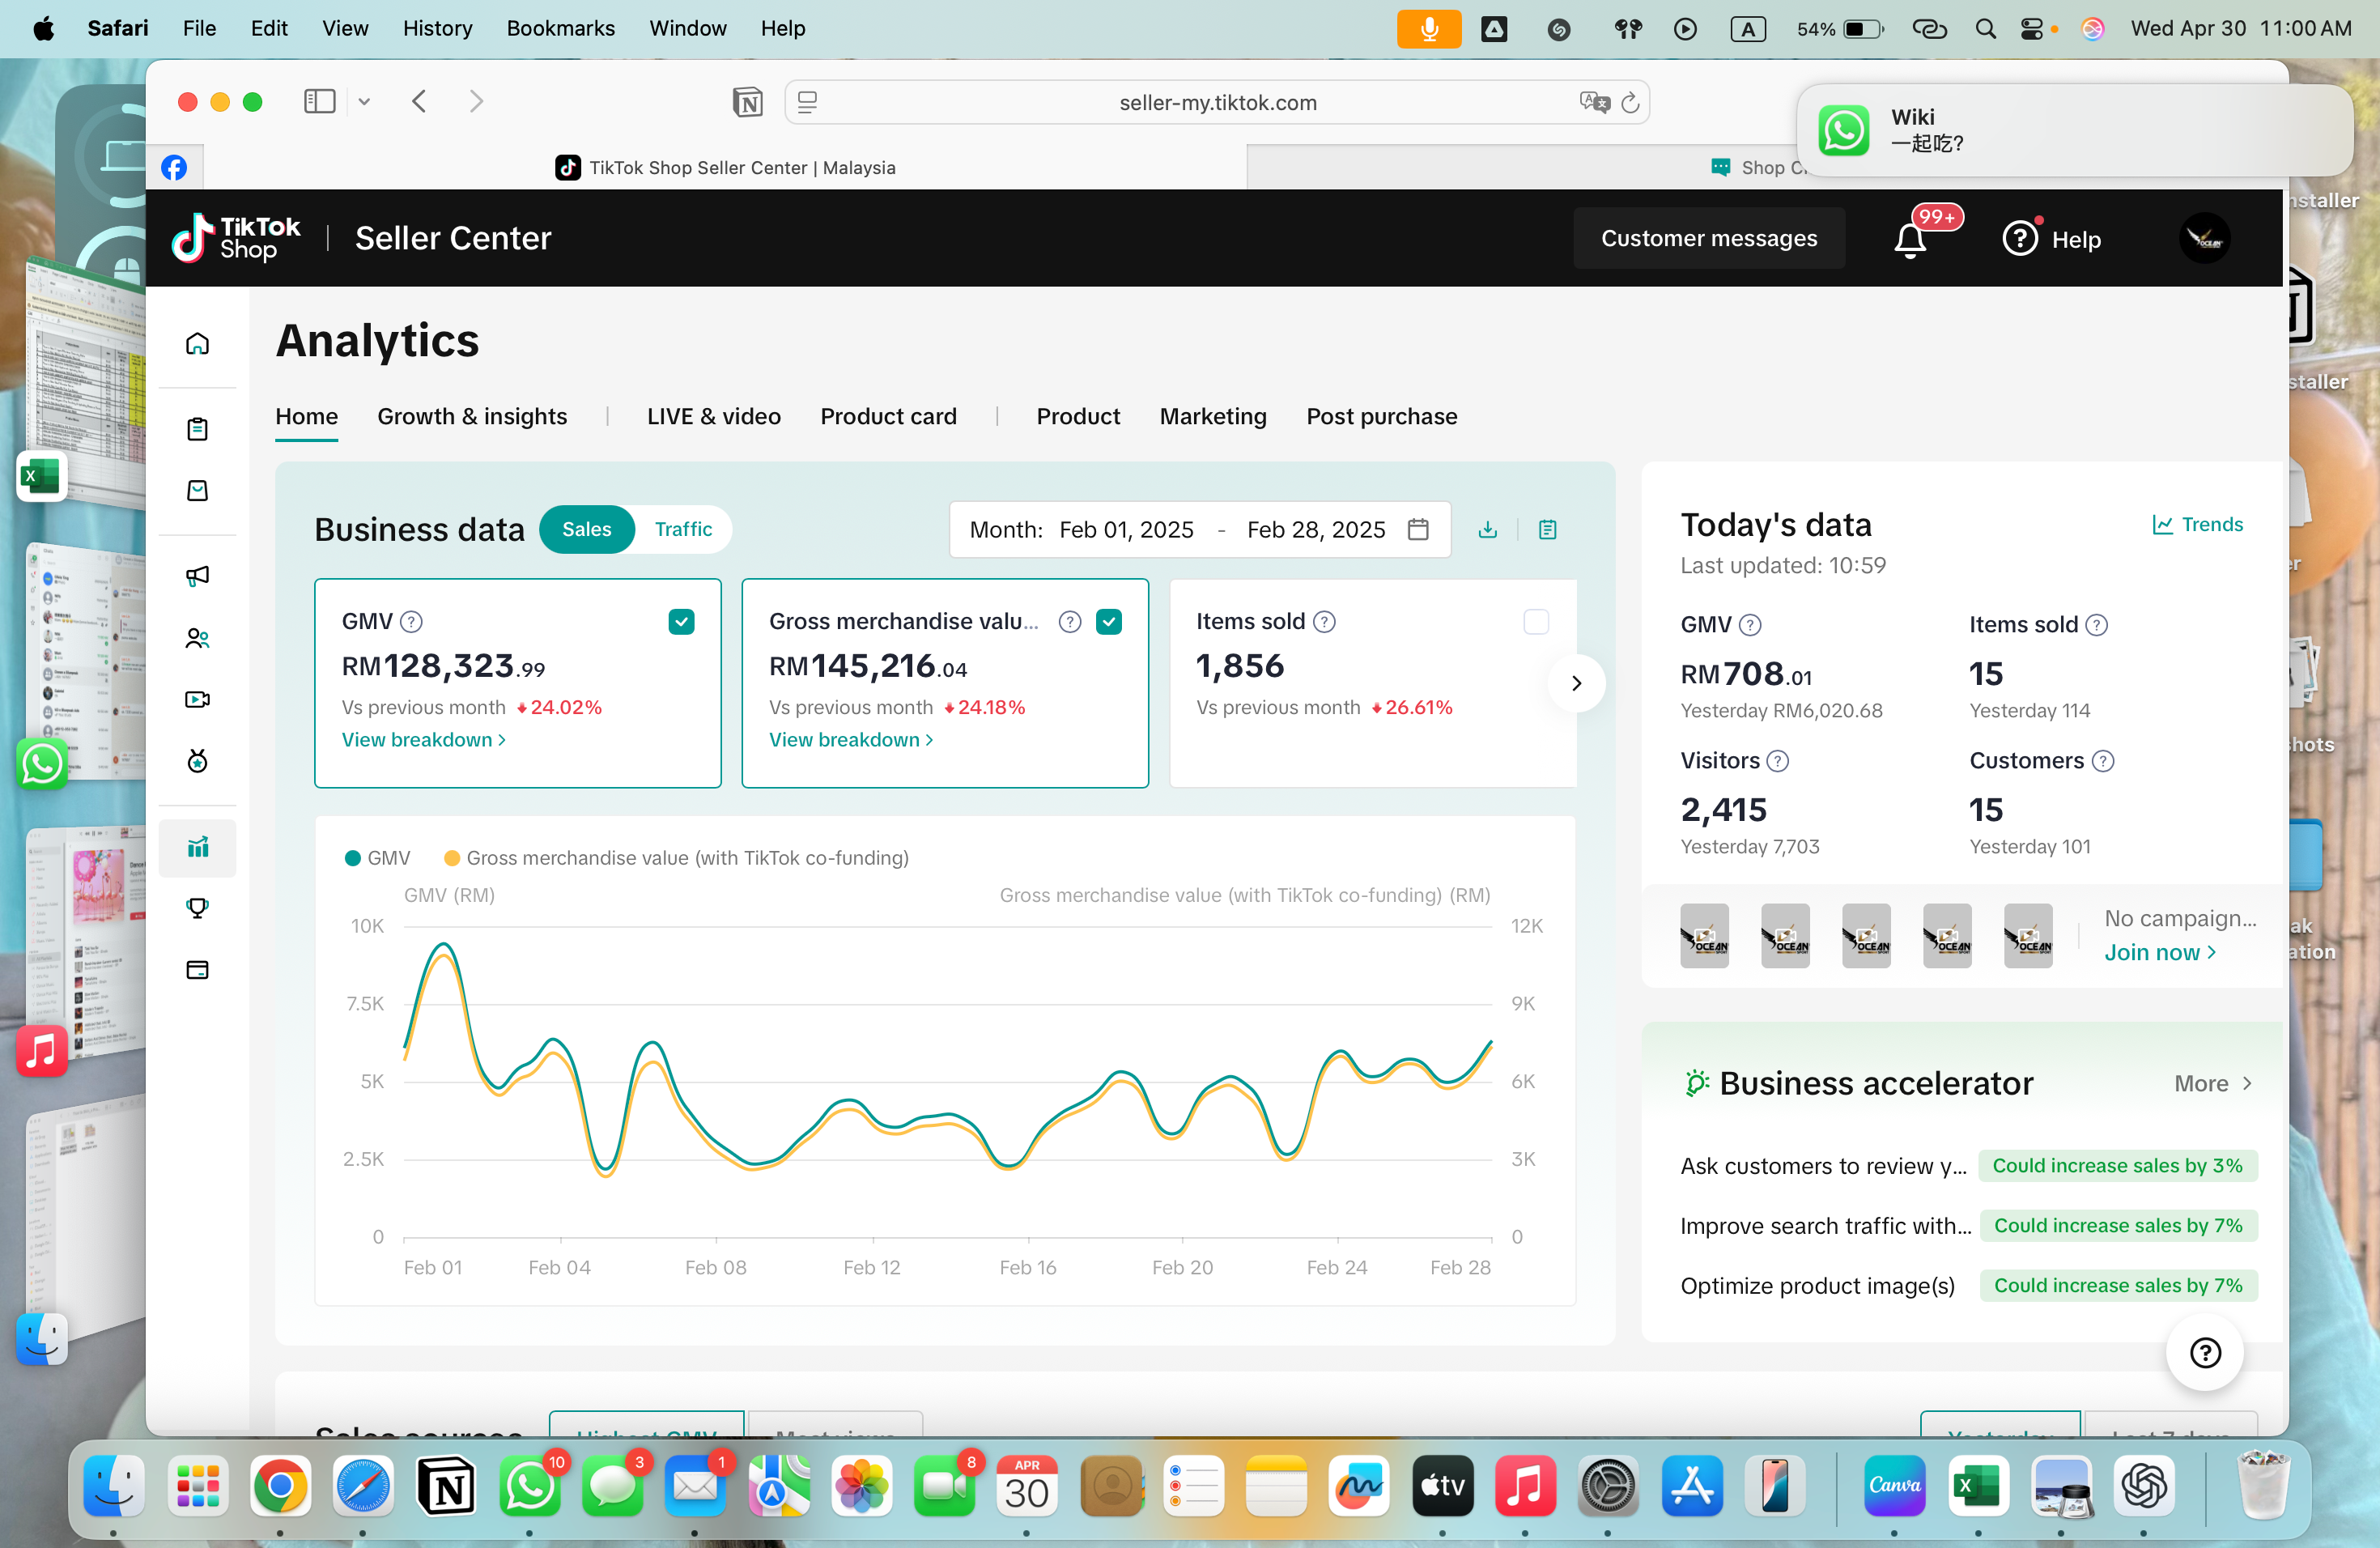Download the business data report
Screen dimensions: 2380x1548
1487,530
